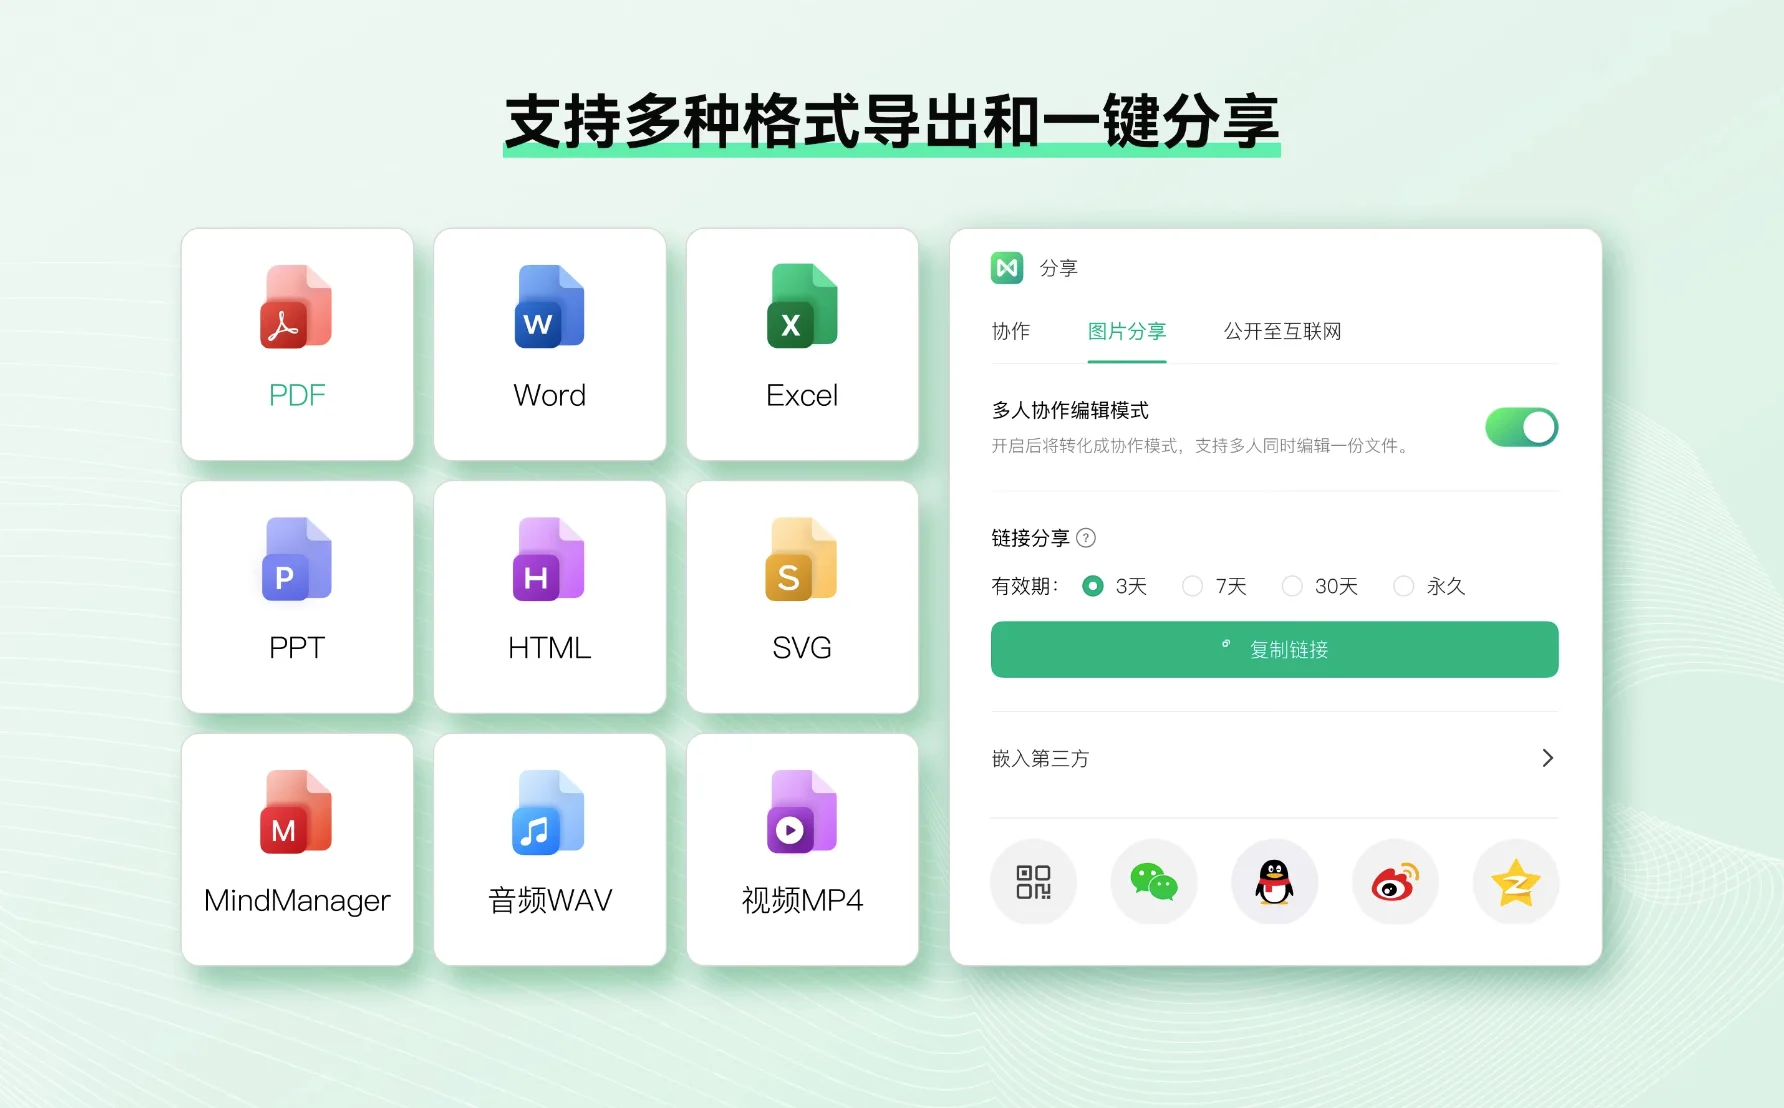Image resolution: width=1784 pixels, height=1108 pixels.
Task: Open the QR code share option
Action: (x=1034, y=882)
